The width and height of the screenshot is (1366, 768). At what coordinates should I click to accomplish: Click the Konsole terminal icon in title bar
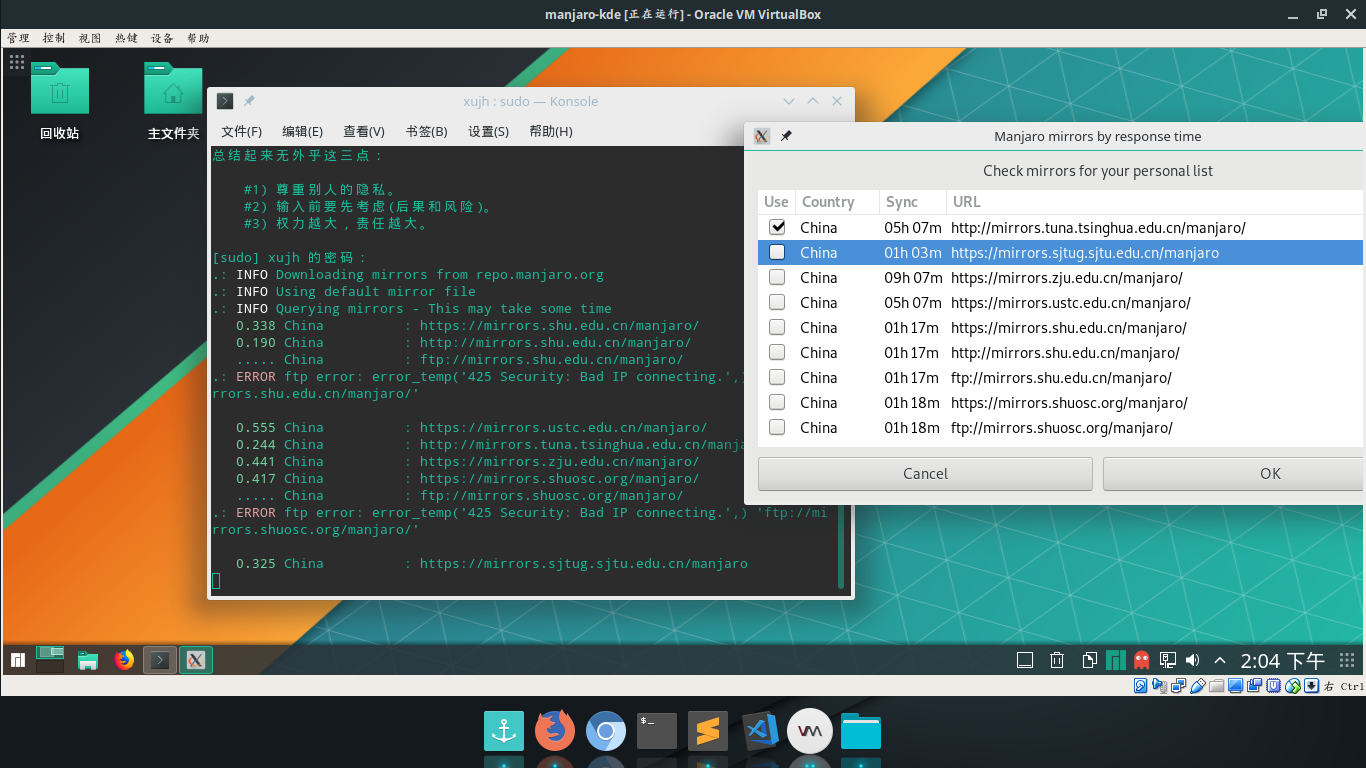(x=225, y=101)
